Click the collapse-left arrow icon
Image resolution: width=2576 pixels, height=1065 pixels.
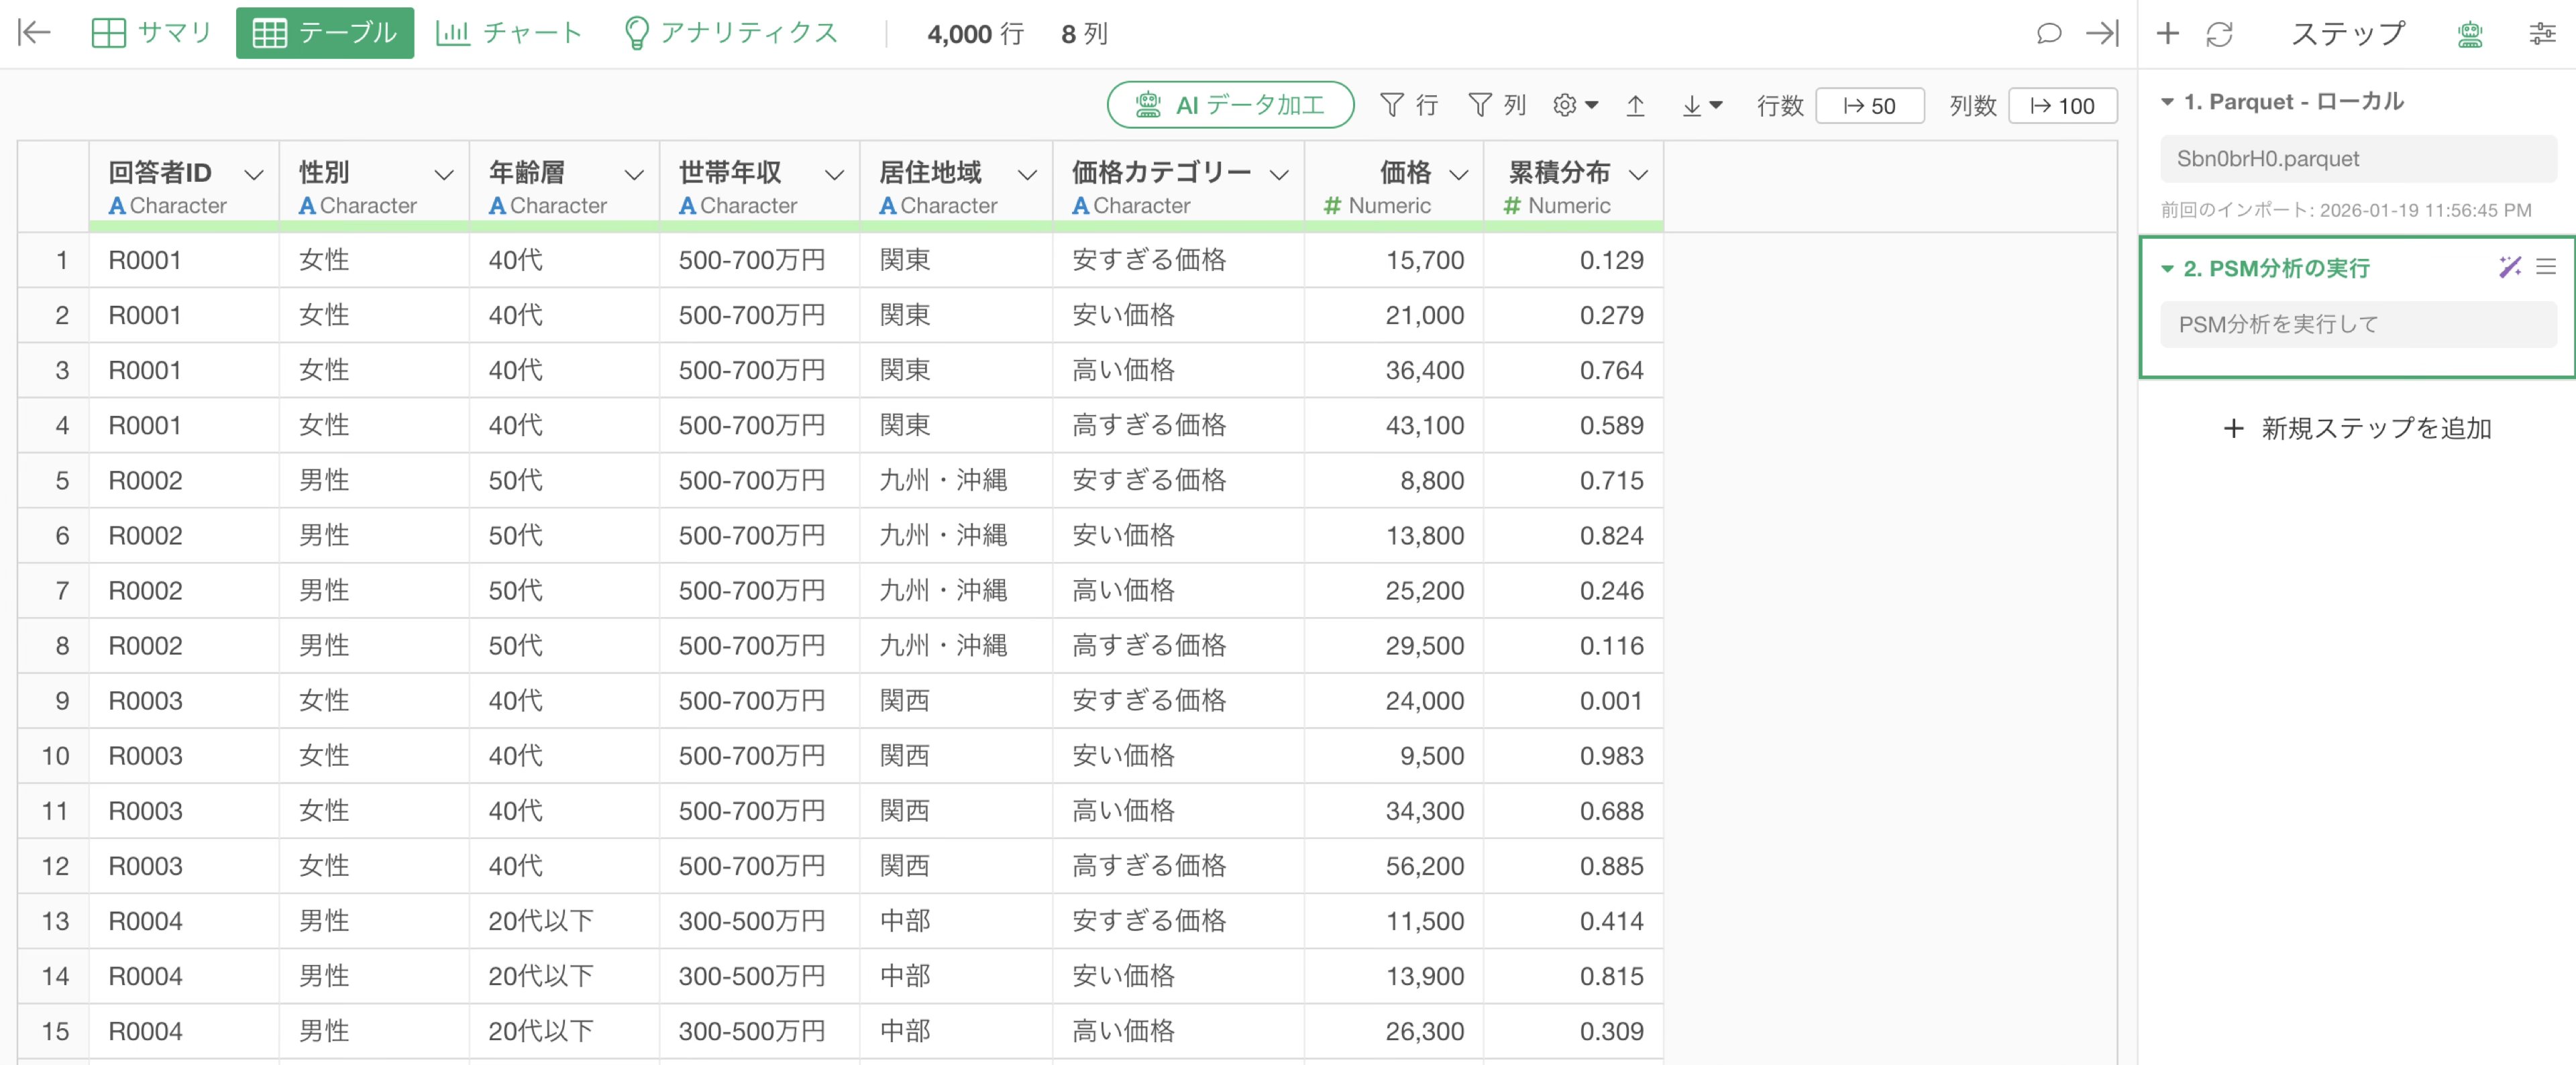click(x=34, y=33)
